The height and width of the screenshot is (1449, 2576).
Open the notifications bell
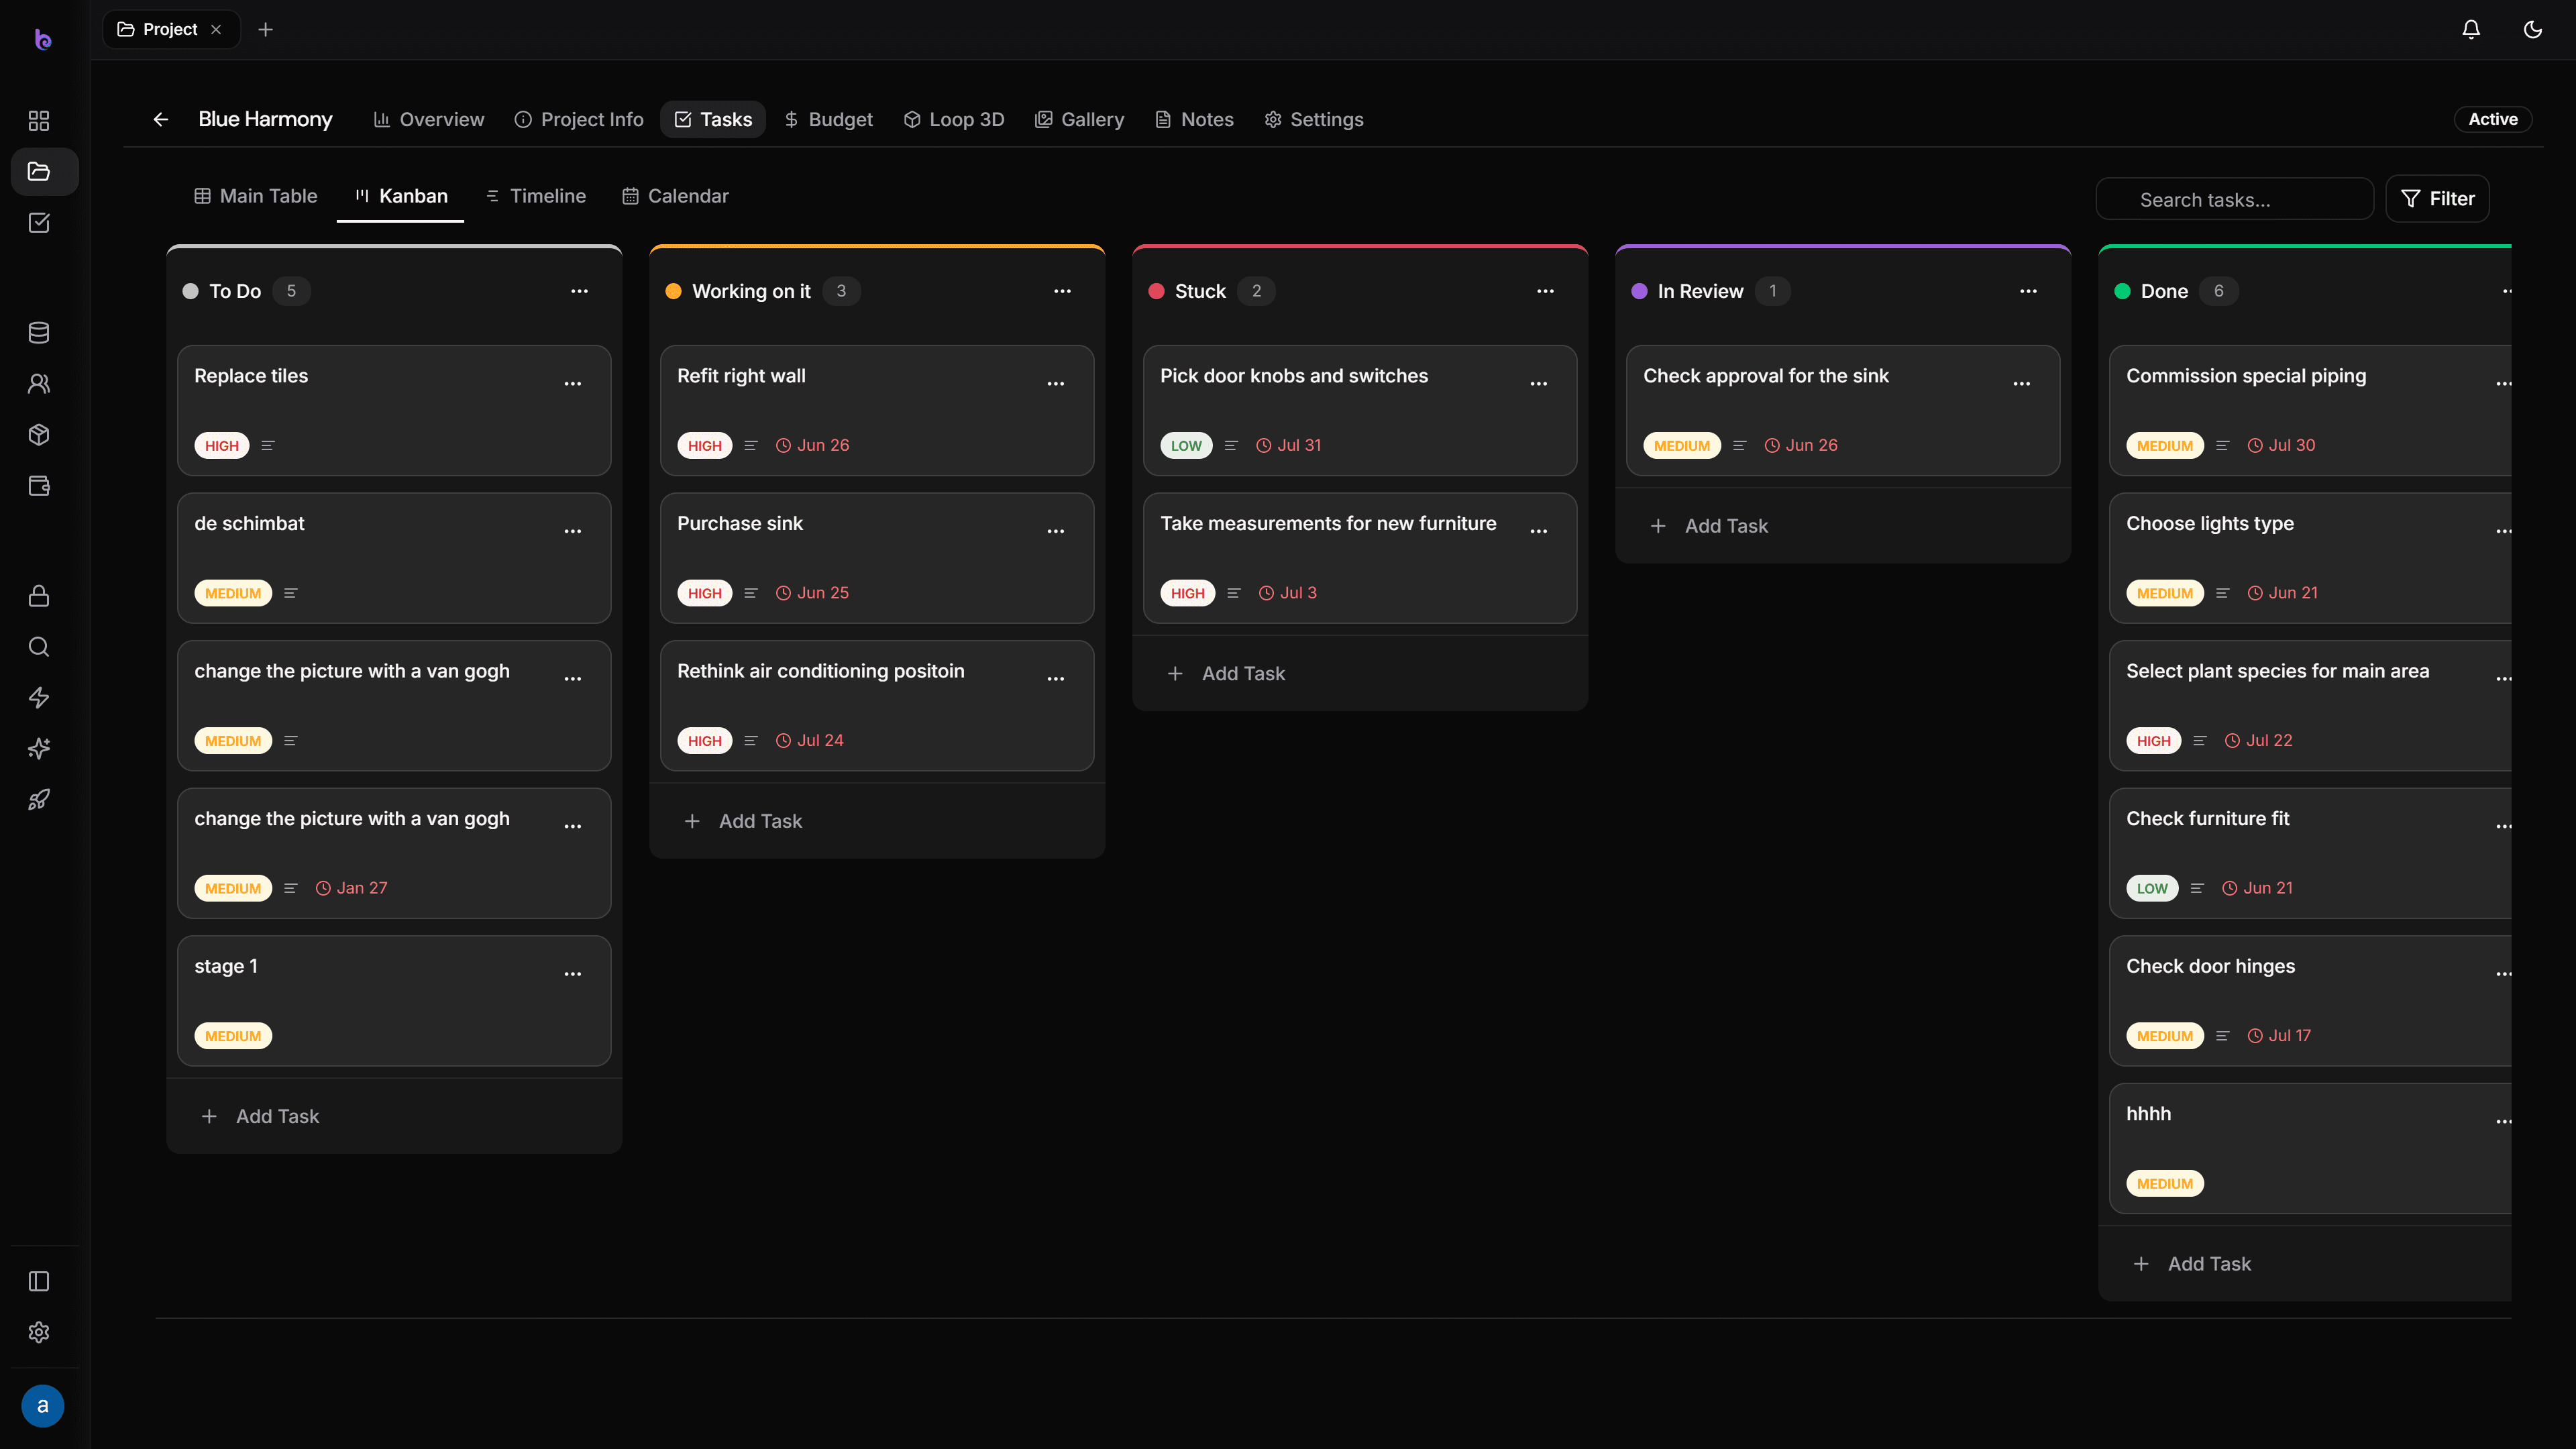(x=2471, y=30)
